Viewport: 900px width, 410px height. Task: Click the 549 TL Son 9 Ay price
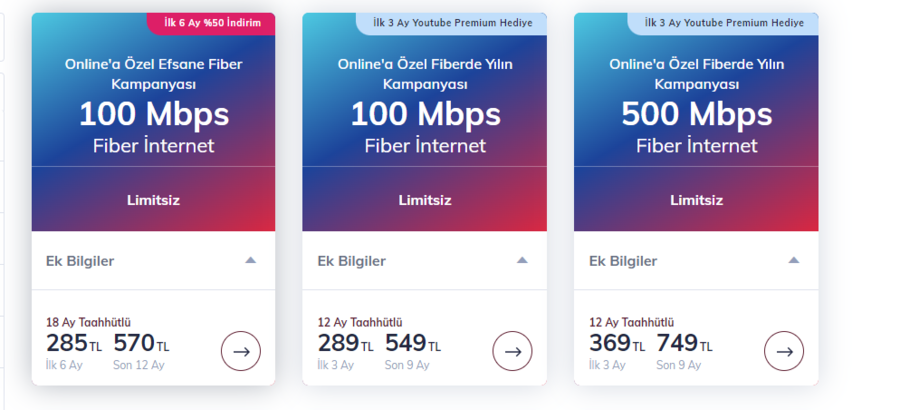point(413,351)
